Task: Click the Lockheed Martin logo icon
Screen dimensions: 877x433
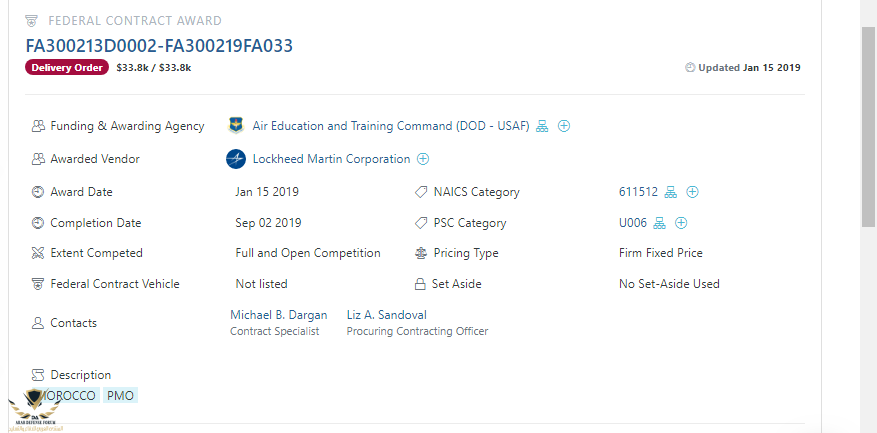Action: (x=236, y=159)
